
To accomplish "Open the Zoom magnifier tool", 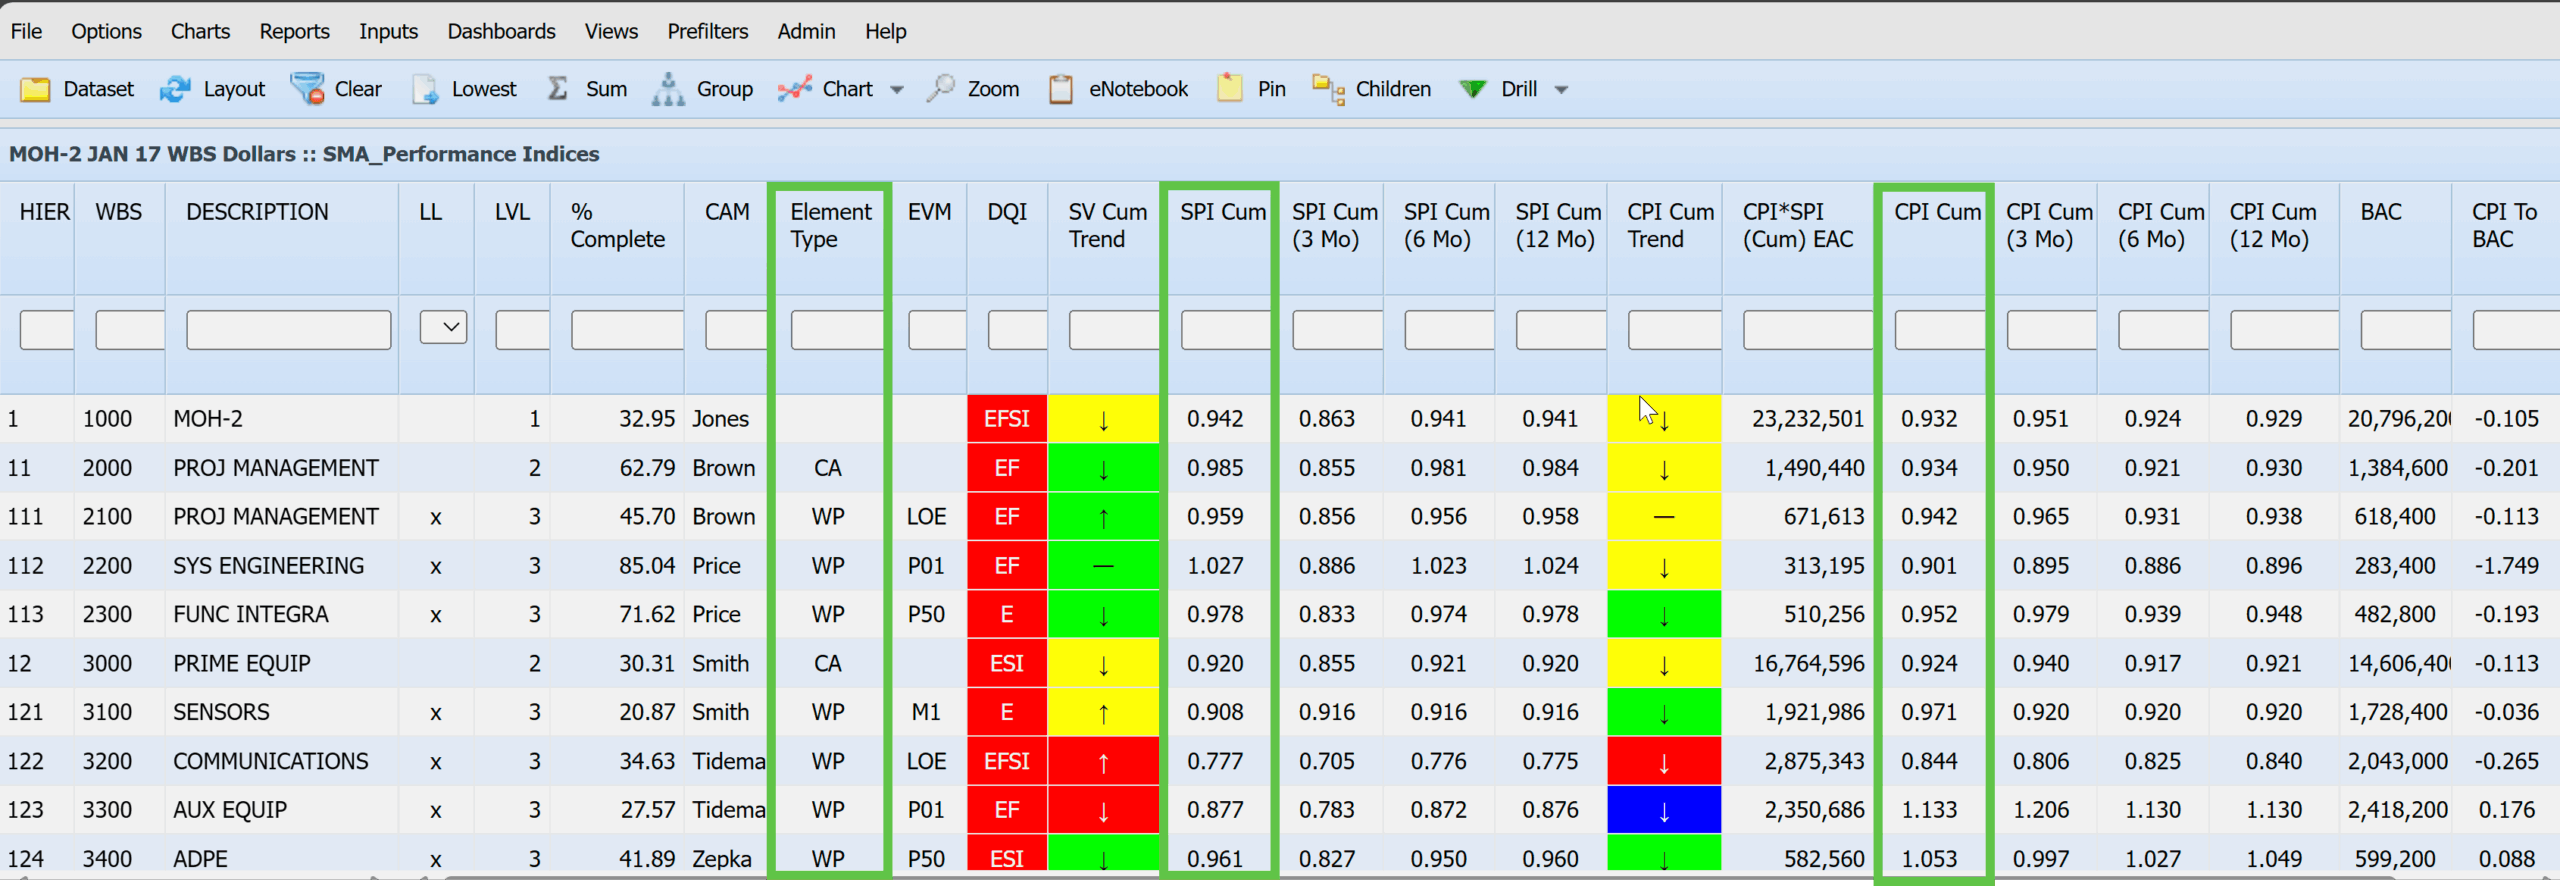I will click(940, 89).
